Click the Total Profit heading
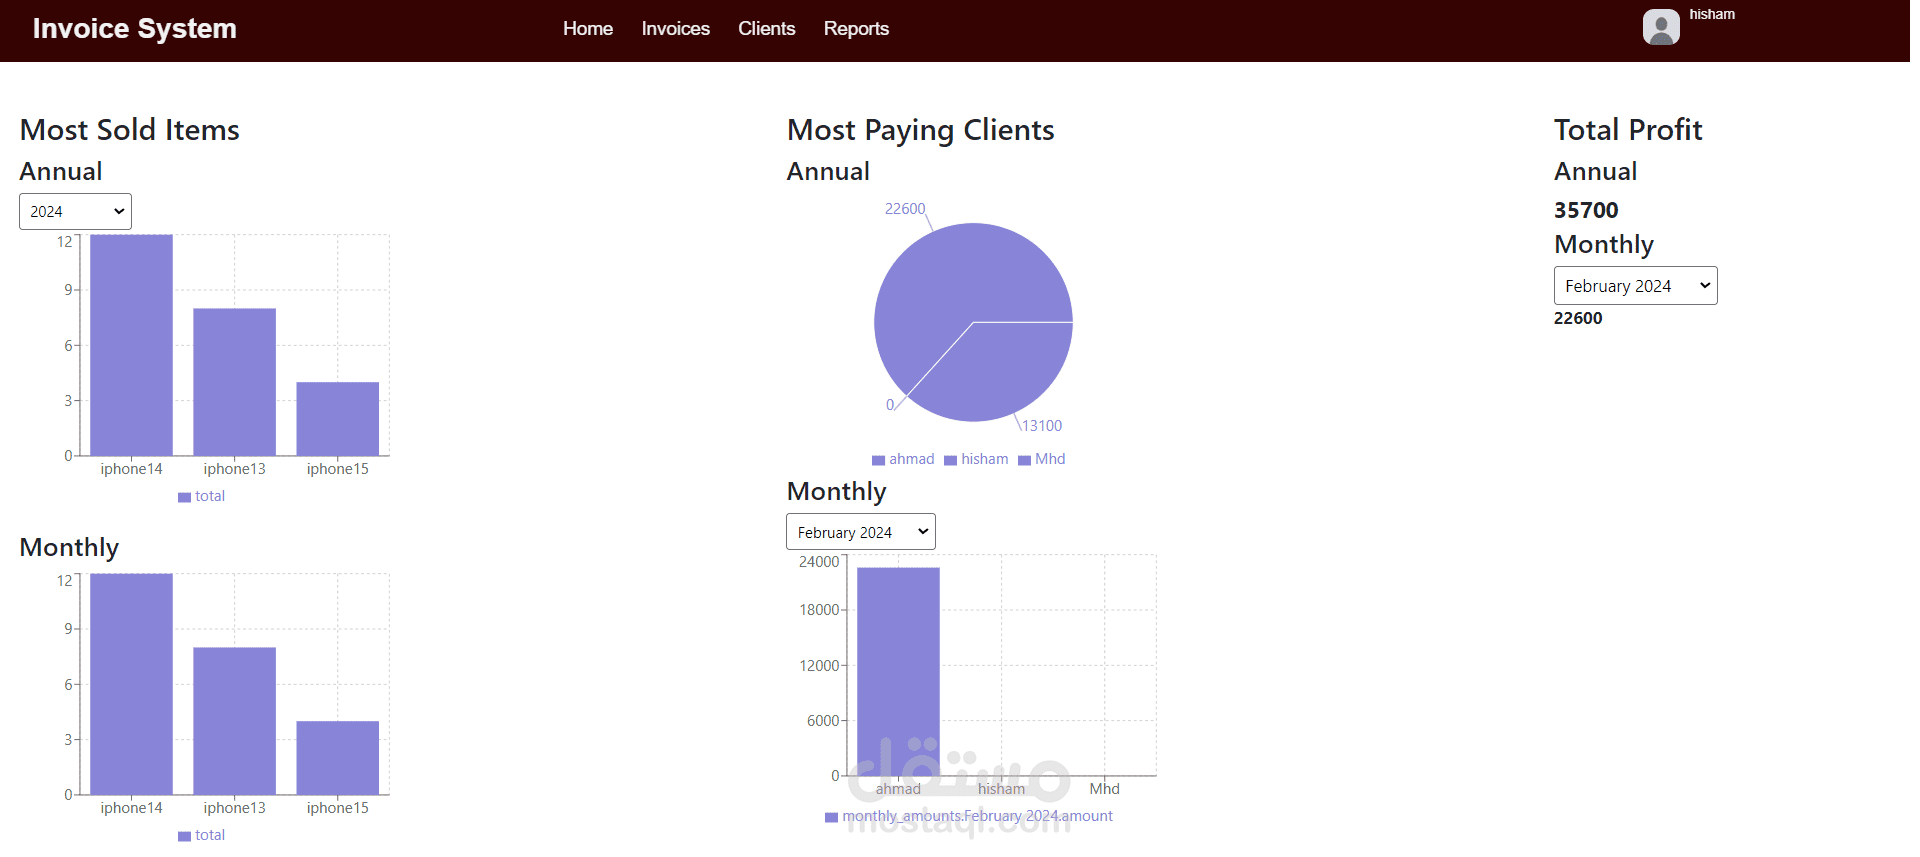The image size is (1920, 857). (1628, 130)
